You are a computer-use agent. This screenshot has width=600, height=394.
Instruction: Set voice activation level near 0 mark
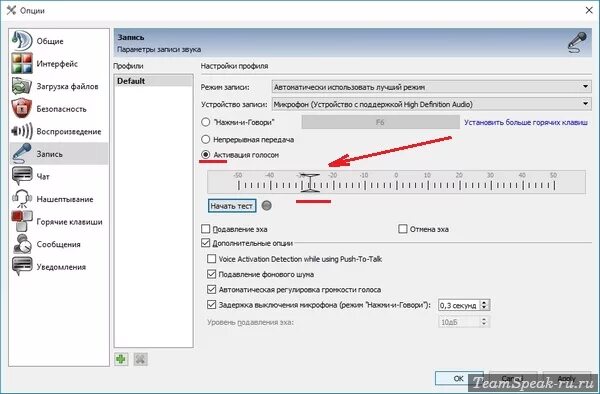point(396,185)
